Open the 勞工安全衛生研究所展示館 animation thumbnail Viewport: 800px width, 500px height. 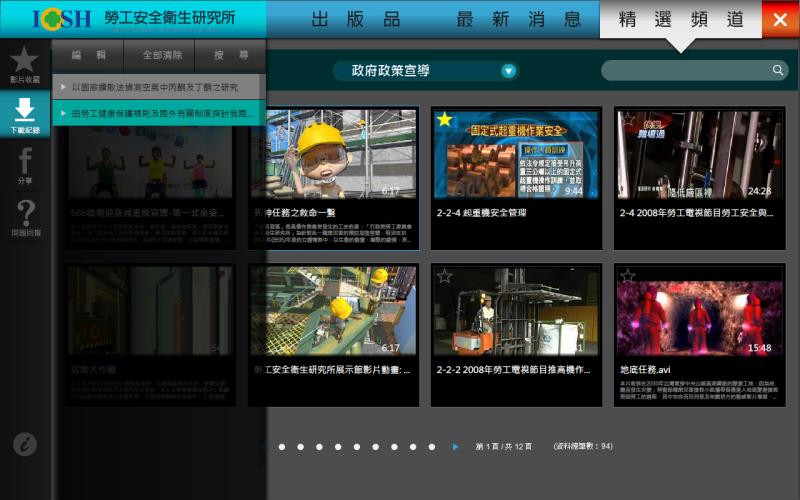pyautogui.click(x=334, y=311)
